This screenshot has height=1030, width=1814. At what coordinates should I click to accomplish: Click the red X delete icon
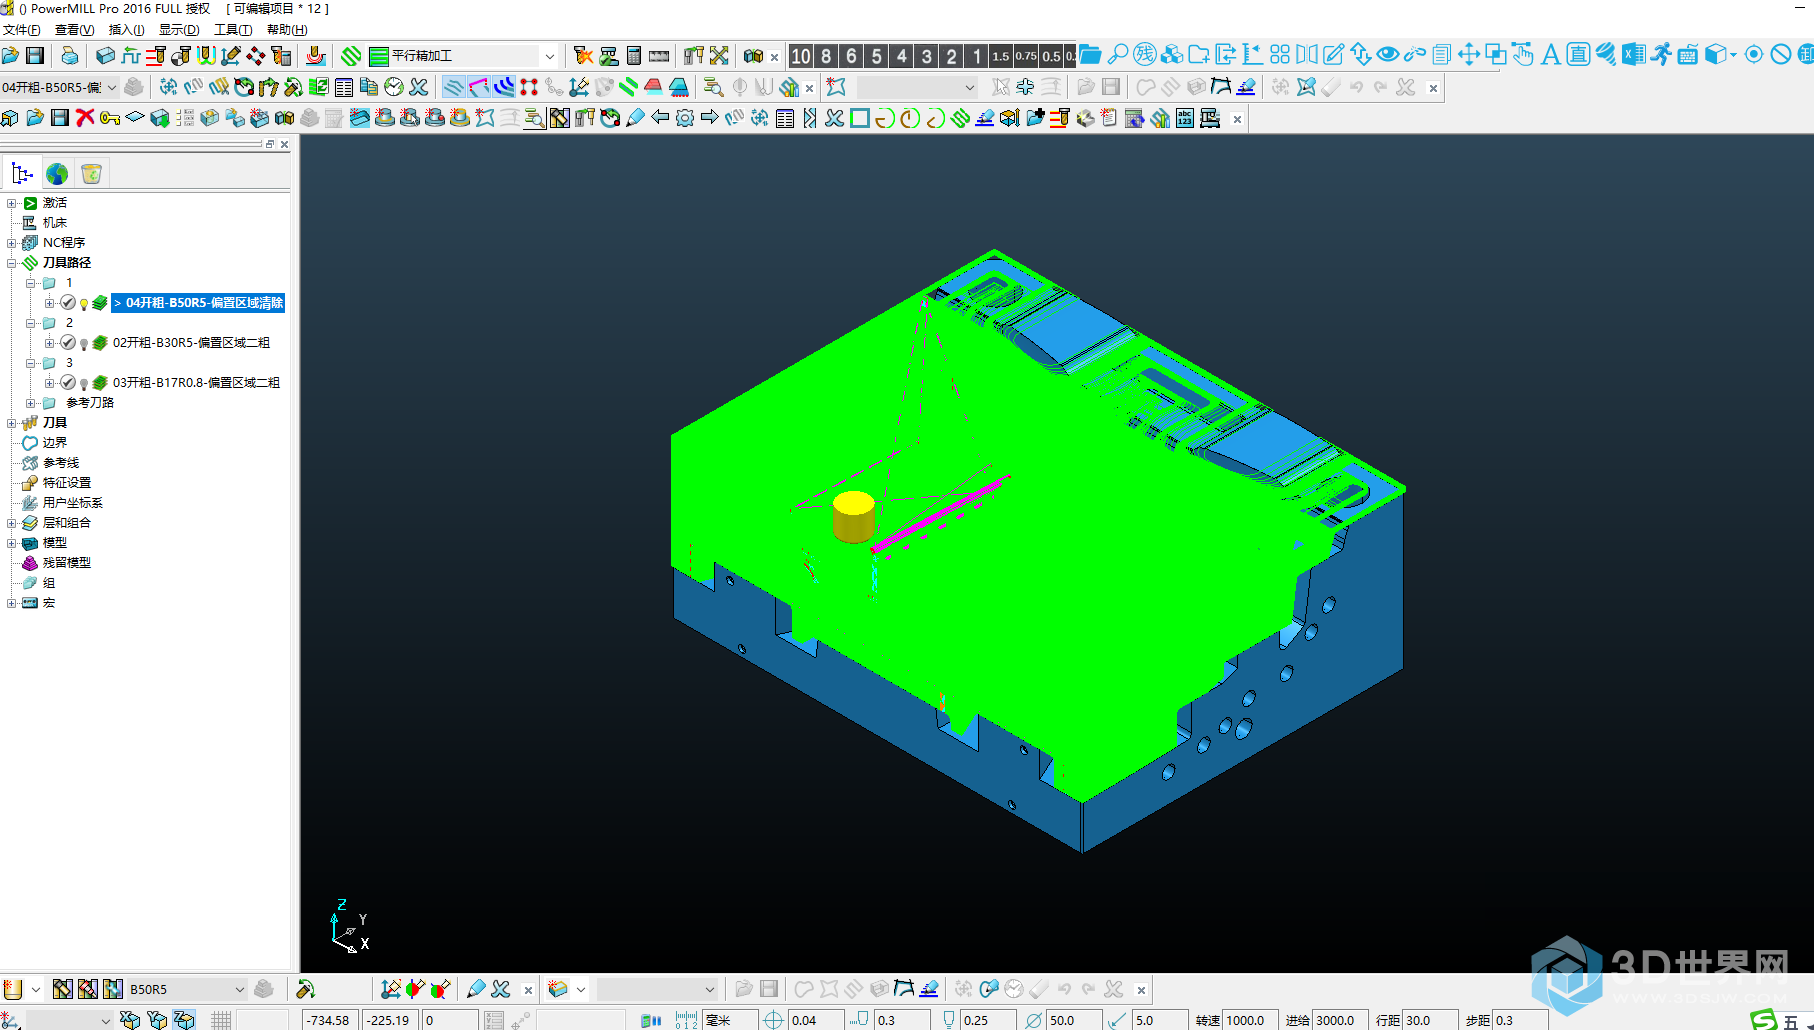[85, 118]
